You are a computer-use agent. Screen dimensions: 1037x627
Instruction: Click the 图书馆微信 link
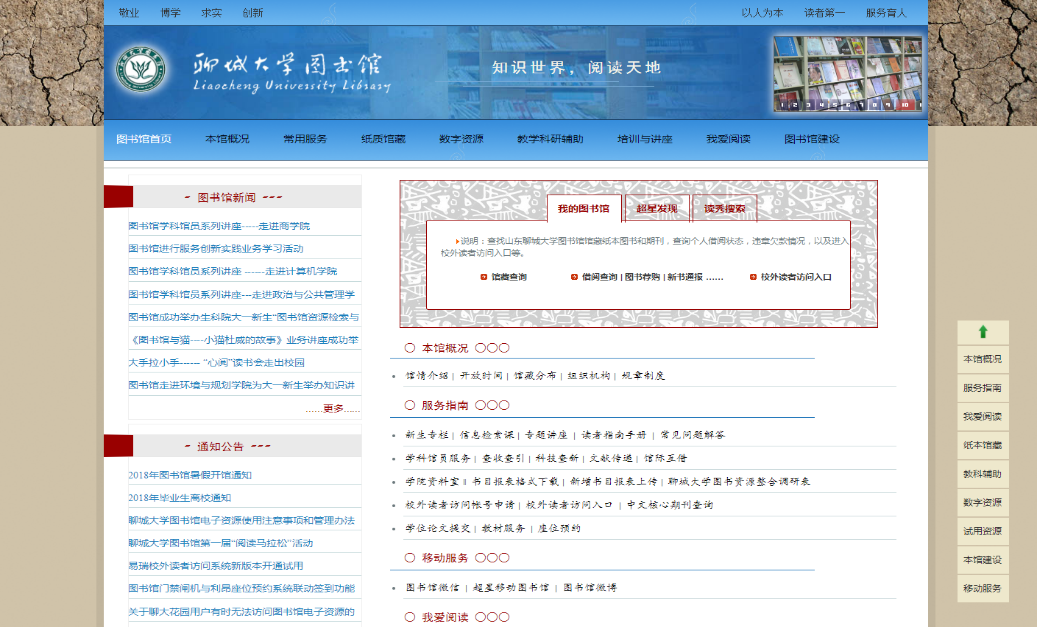tap(433, 587)
